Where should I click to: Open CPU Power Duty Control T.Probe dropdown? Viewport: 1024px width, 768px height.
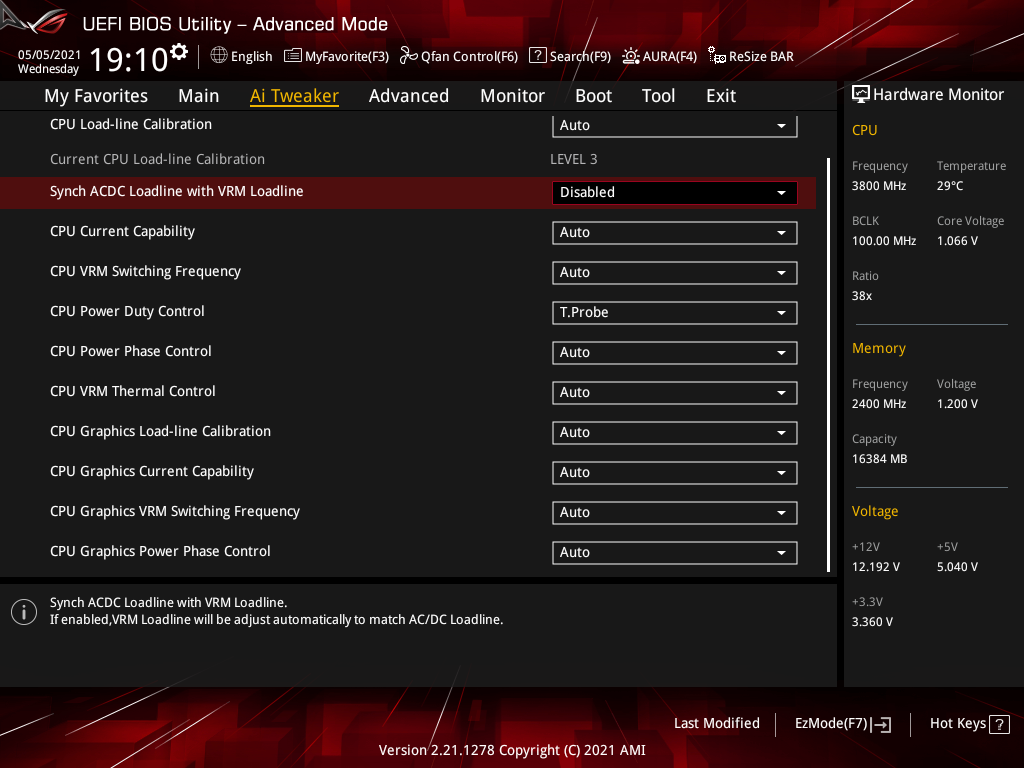tap(675, 312)
